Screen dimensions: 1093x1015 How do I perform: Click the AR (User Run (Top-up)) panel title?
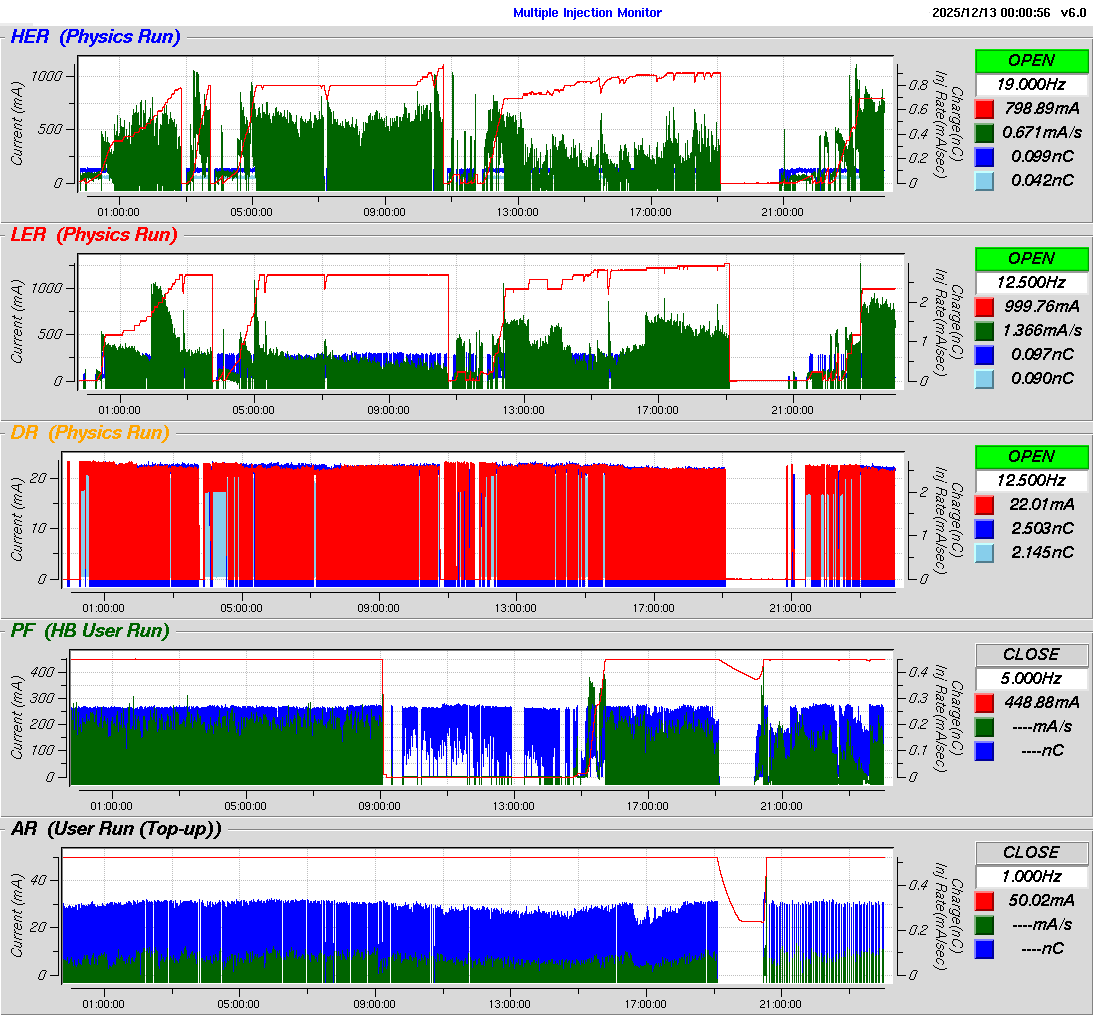point(115,828)
